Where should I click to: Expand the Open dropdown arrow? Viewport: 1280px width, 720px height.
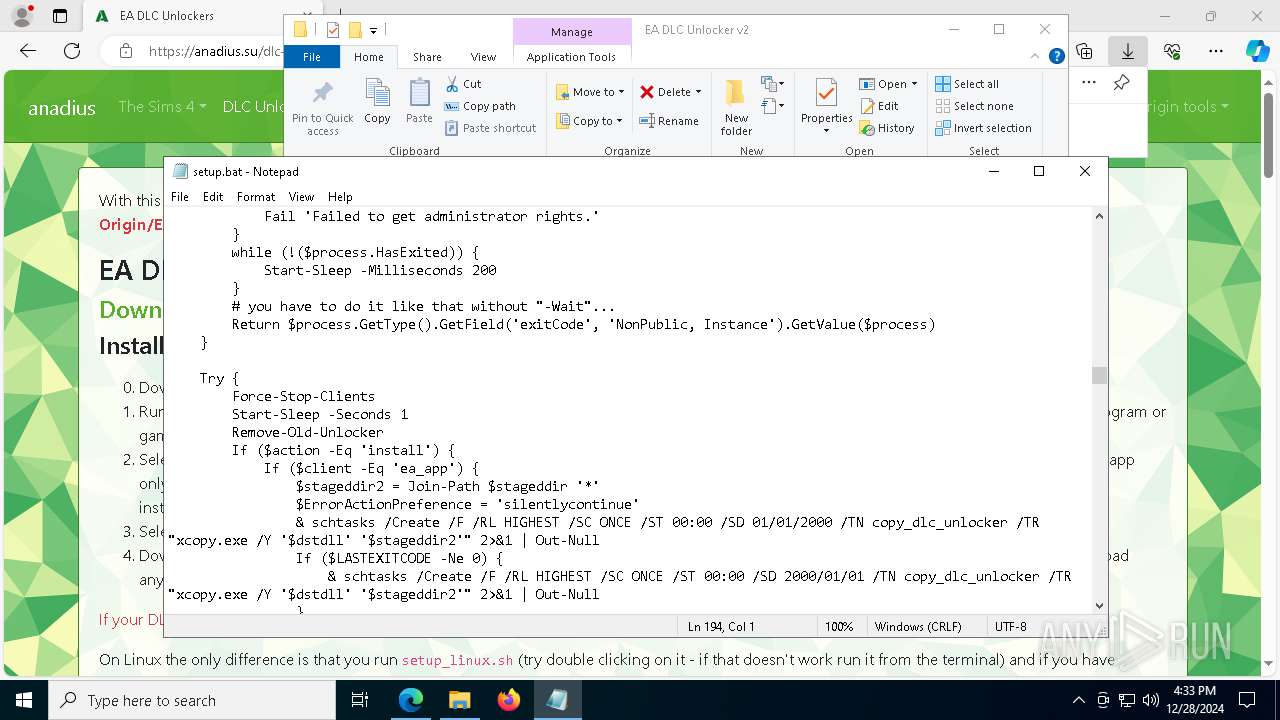click(914, 84)
